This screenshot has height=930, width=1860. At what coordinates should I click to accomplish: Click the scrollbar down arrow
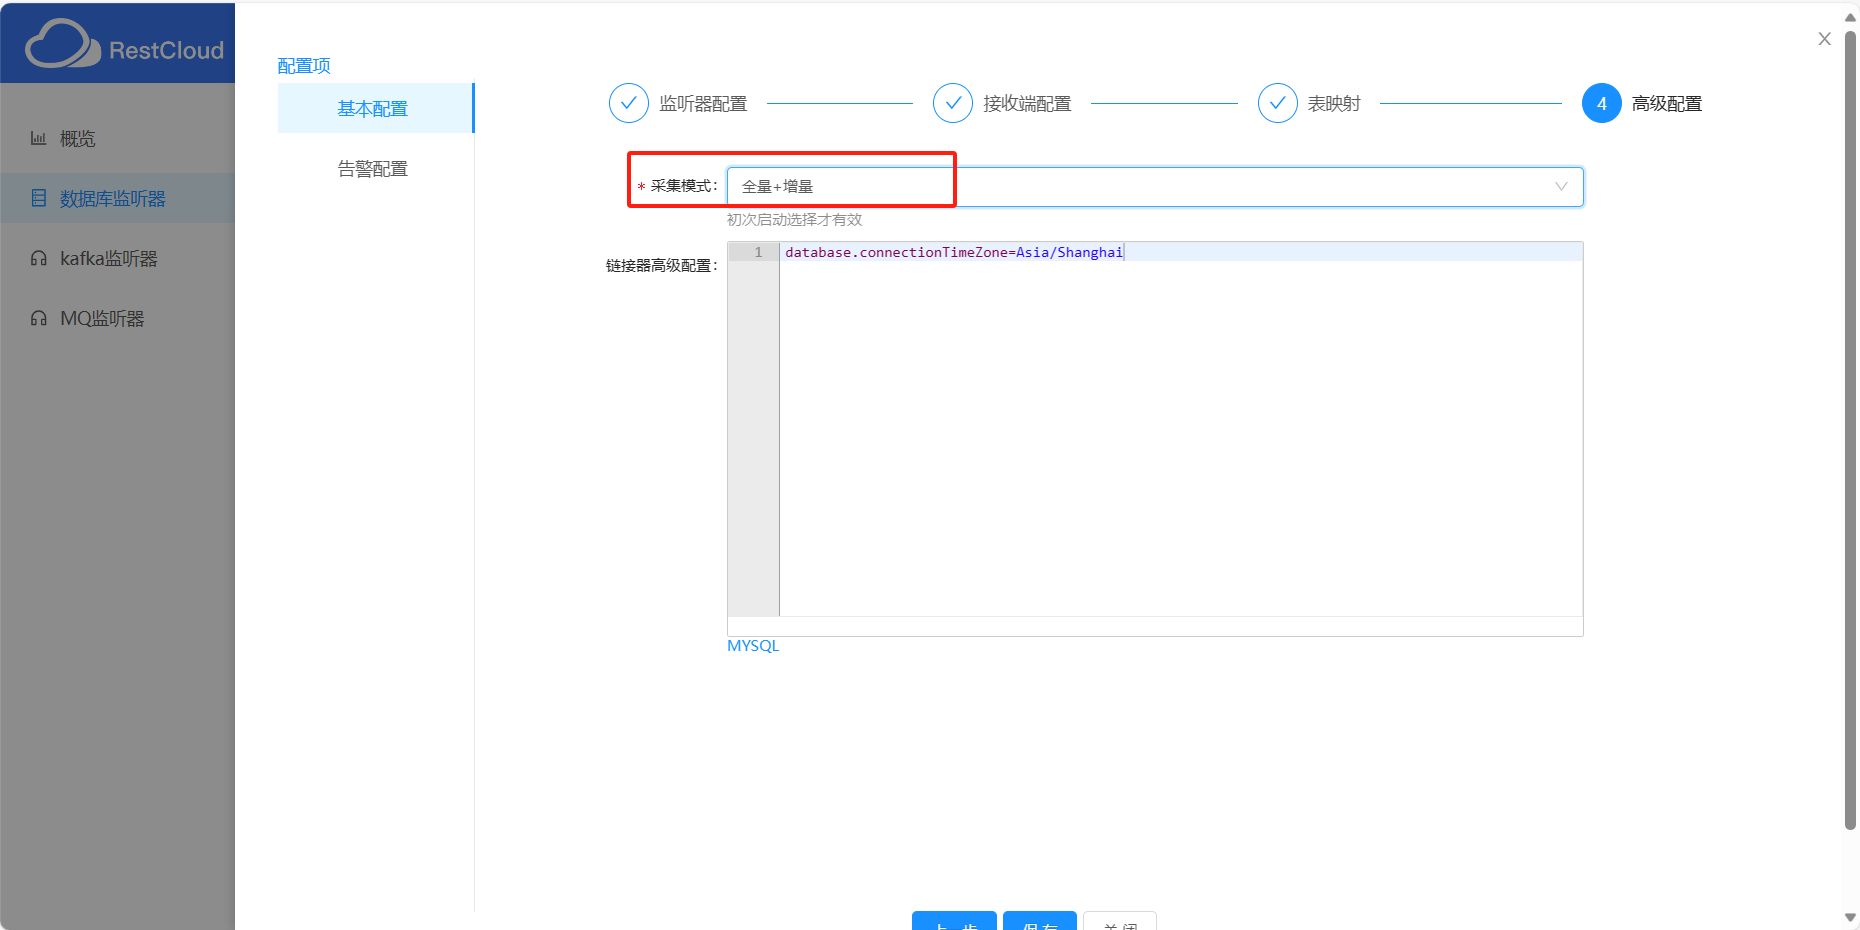(x=1850, y=917)
